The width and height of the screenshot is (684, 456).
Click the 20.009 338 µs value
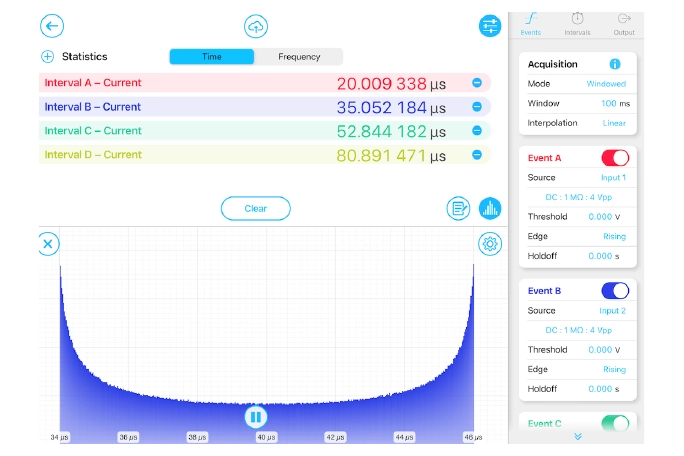(391, 83)
